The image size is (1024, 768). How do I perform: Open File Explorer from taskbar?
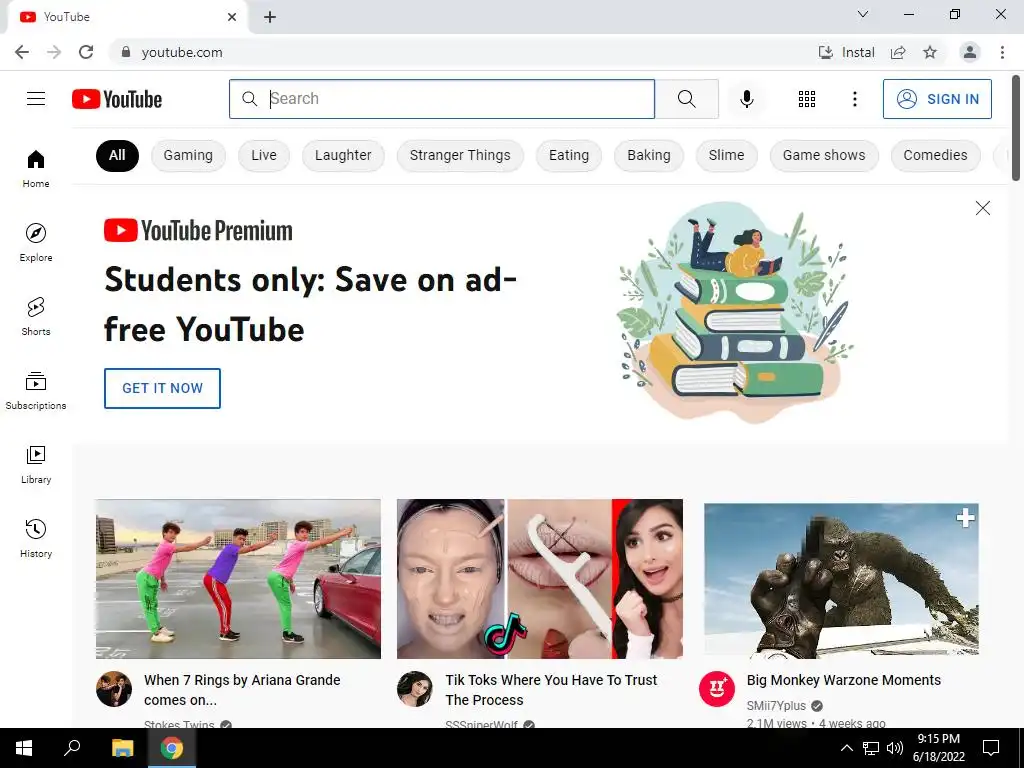[122, 748]
